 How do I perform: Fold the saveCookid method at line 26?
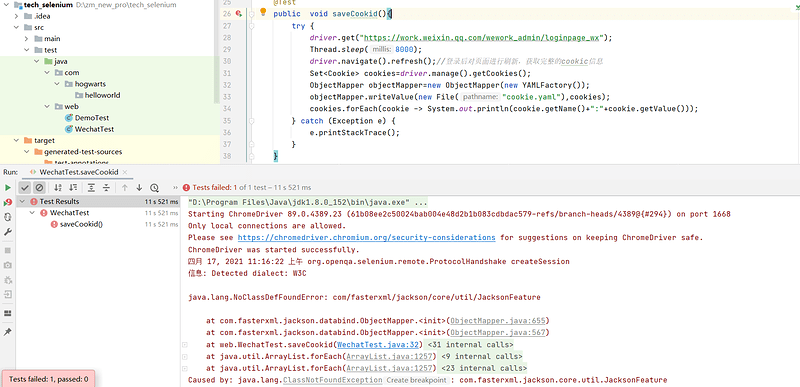(x=251, y=14)
